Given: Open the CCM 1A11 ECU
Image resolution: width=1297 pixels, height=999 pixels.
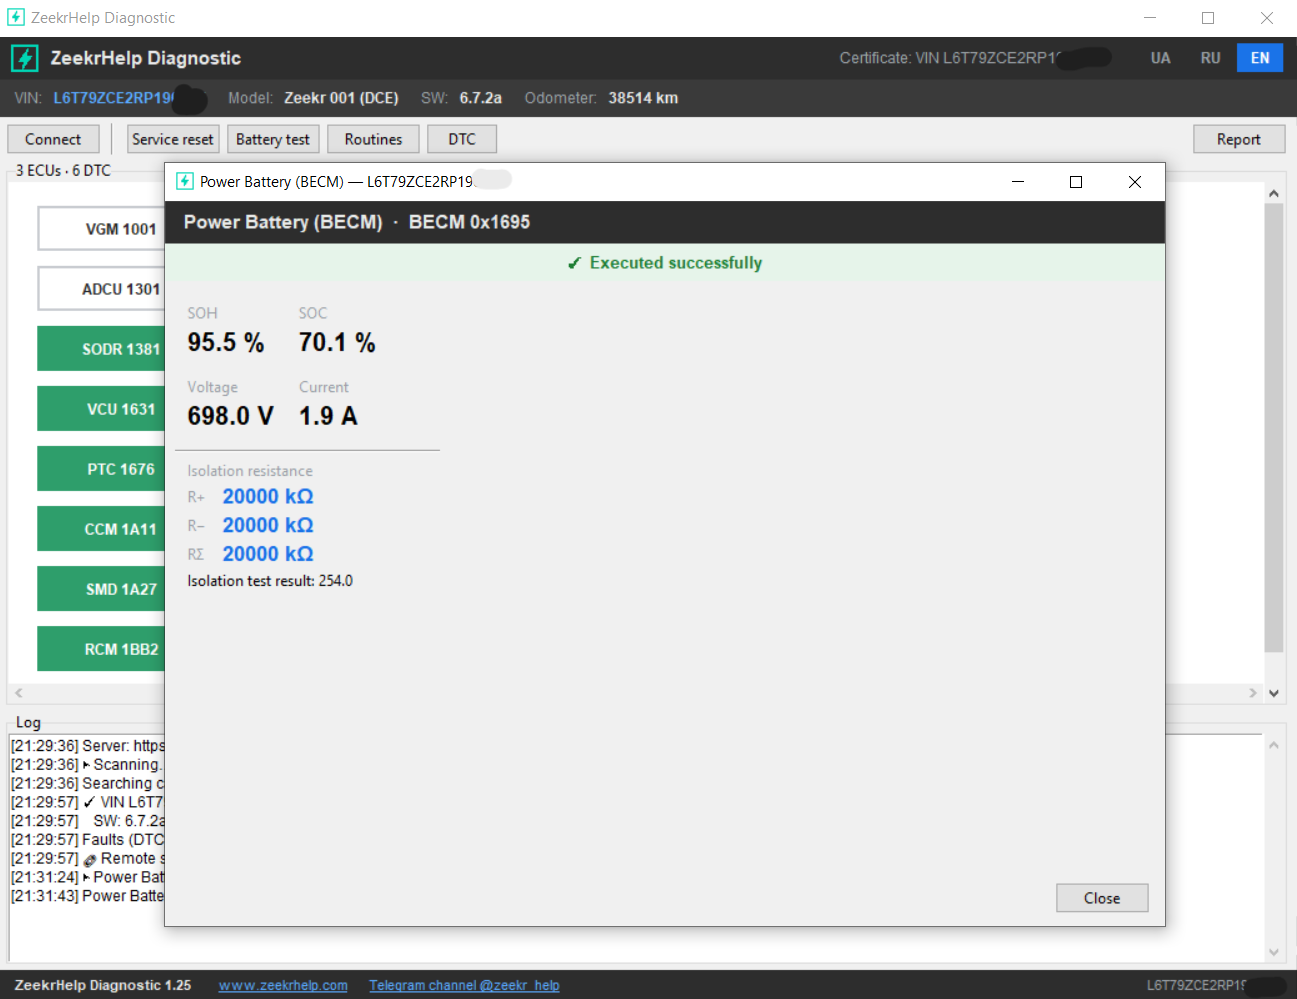Looking at the screenshot, I should pyautogui.click(x=101, y=529).
